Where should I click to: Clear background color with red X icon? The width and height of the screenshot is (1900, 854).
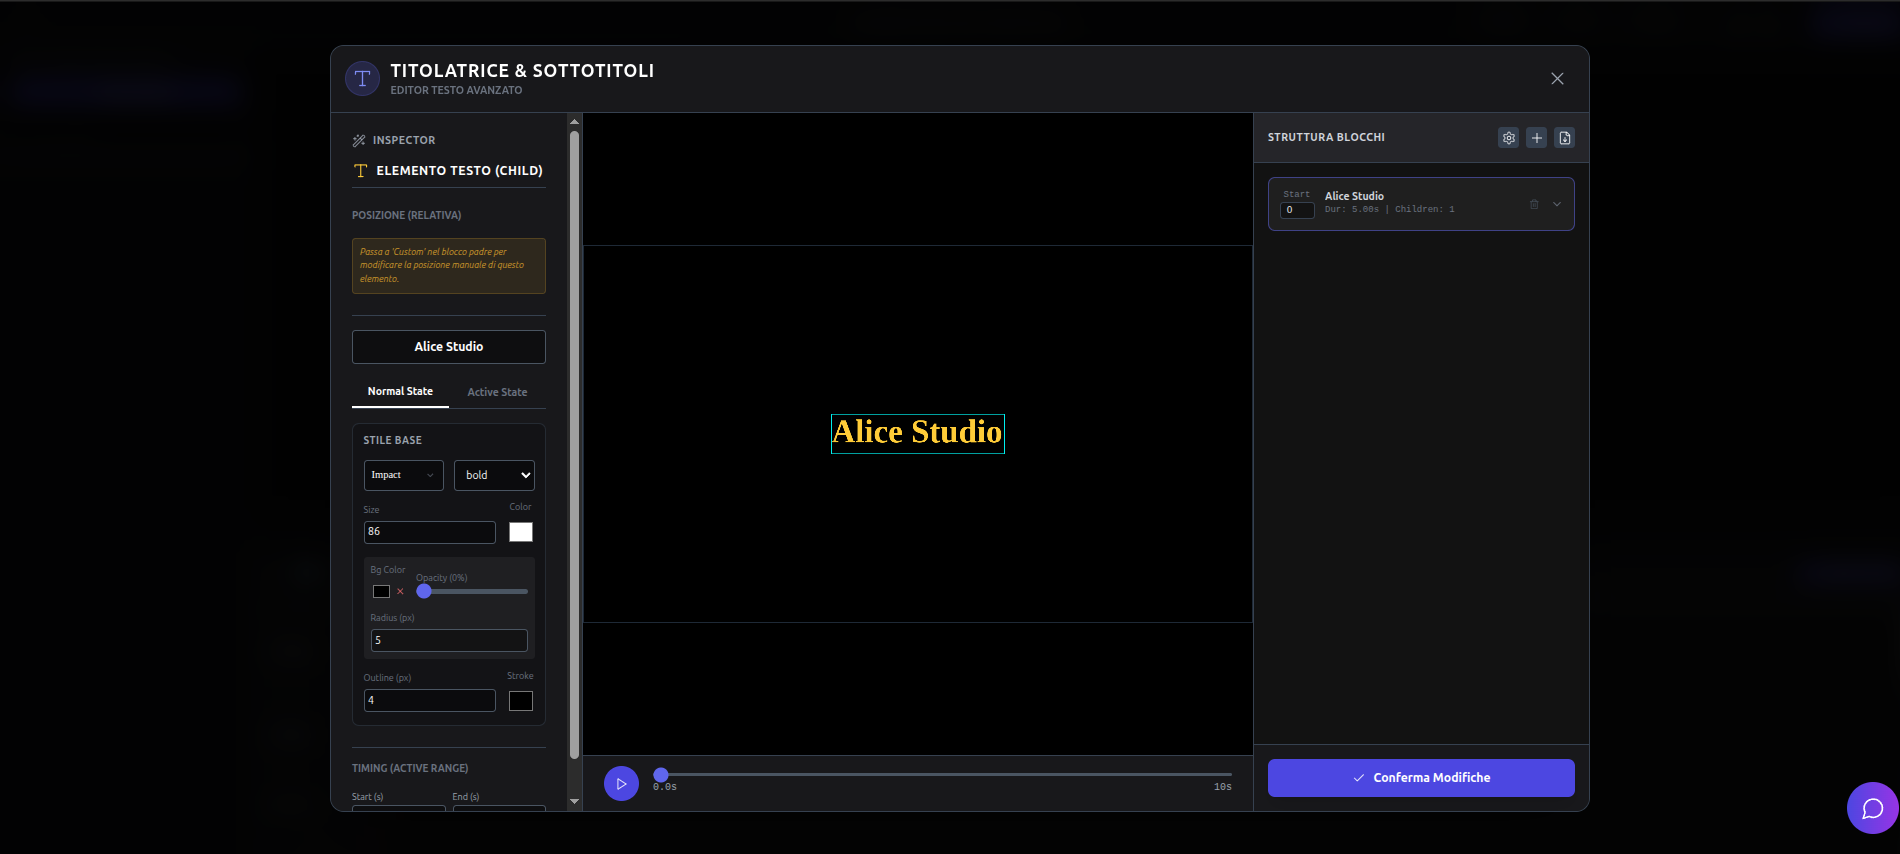pyautogui.click(x=400, y=592)
